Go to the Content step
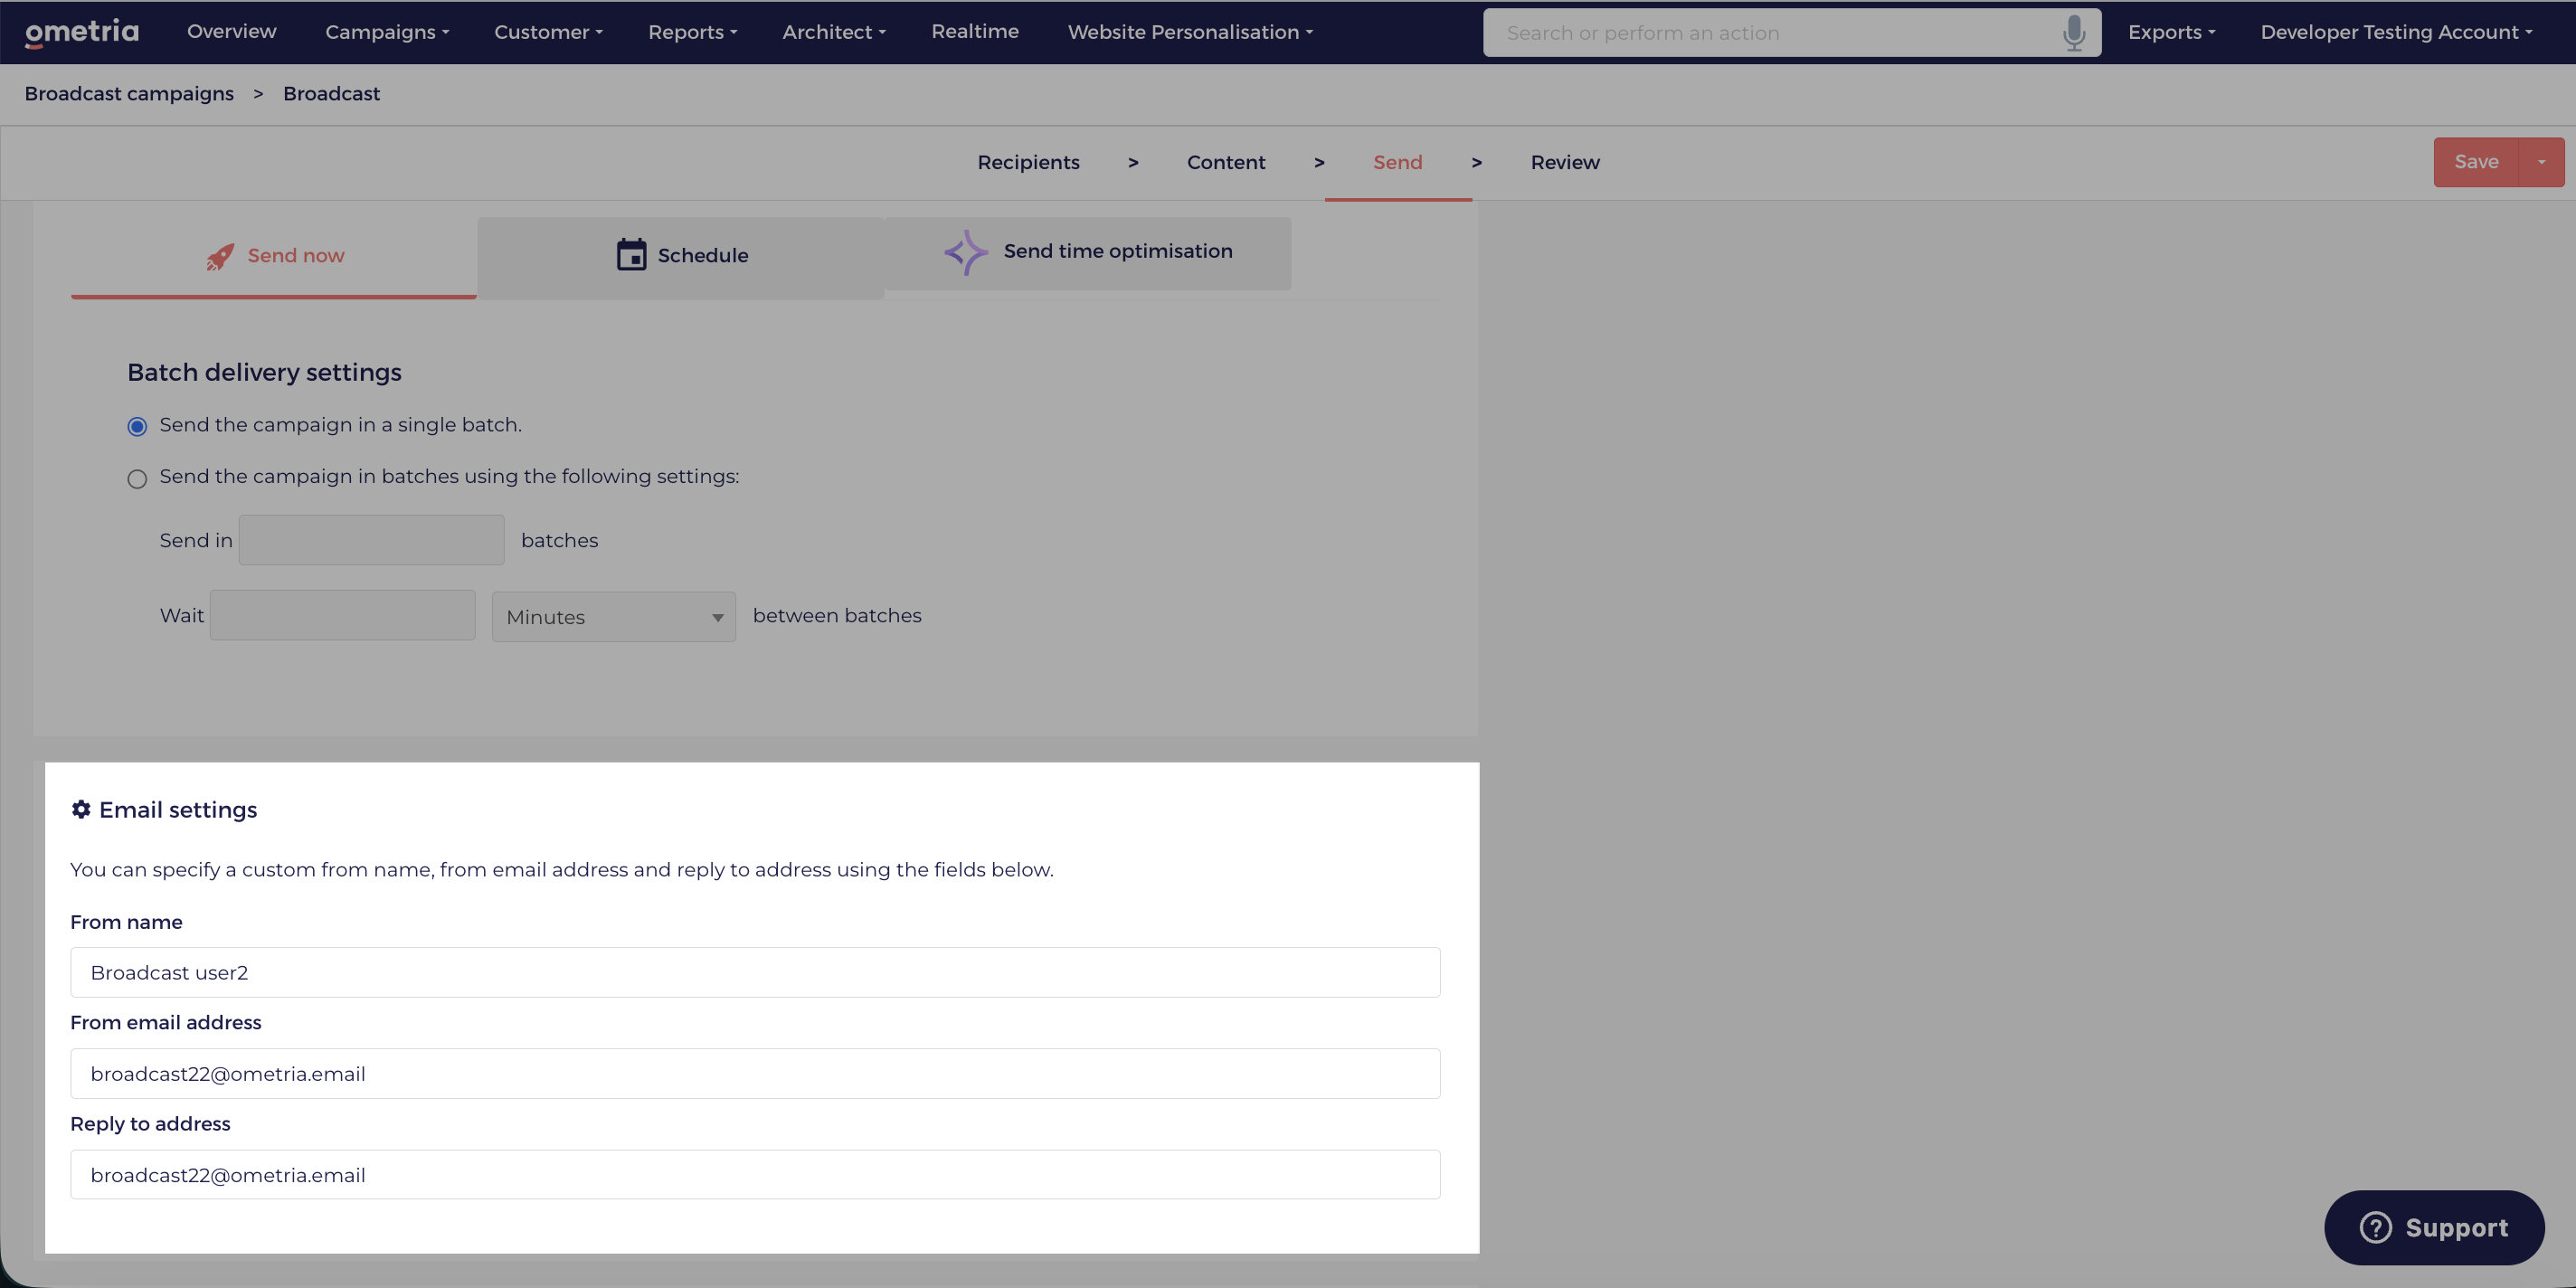This screenshot has height=1288, width=2576. coord(1226,162)
